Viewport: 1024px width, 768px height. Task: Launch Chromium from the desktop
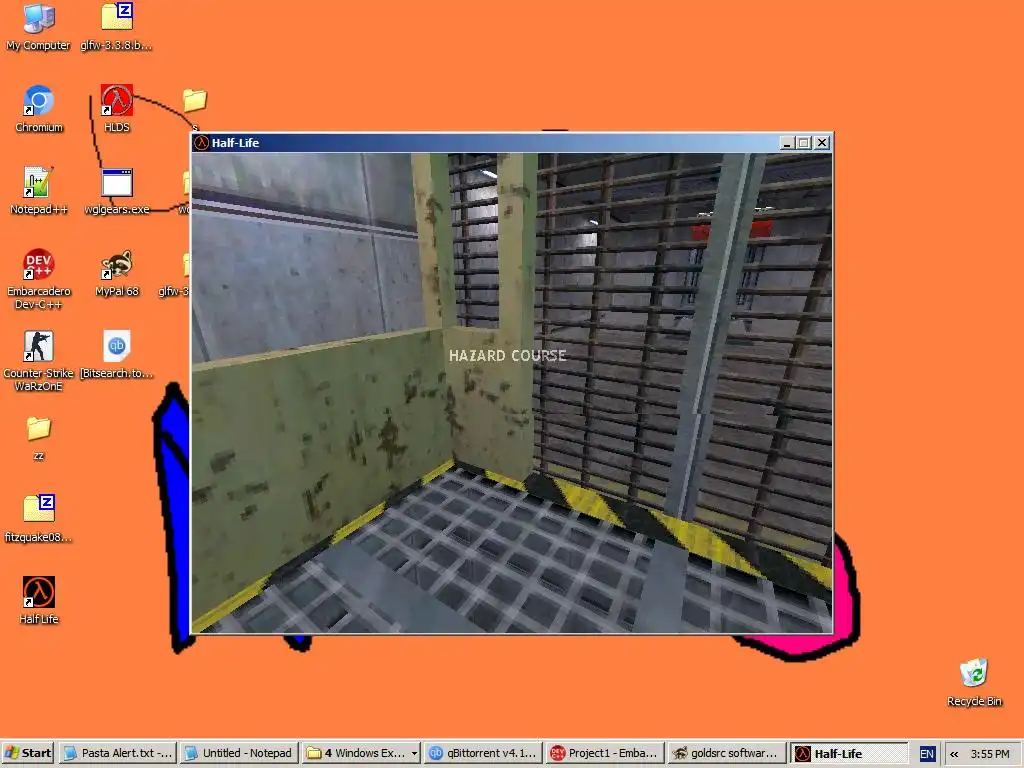coord(39,109)
